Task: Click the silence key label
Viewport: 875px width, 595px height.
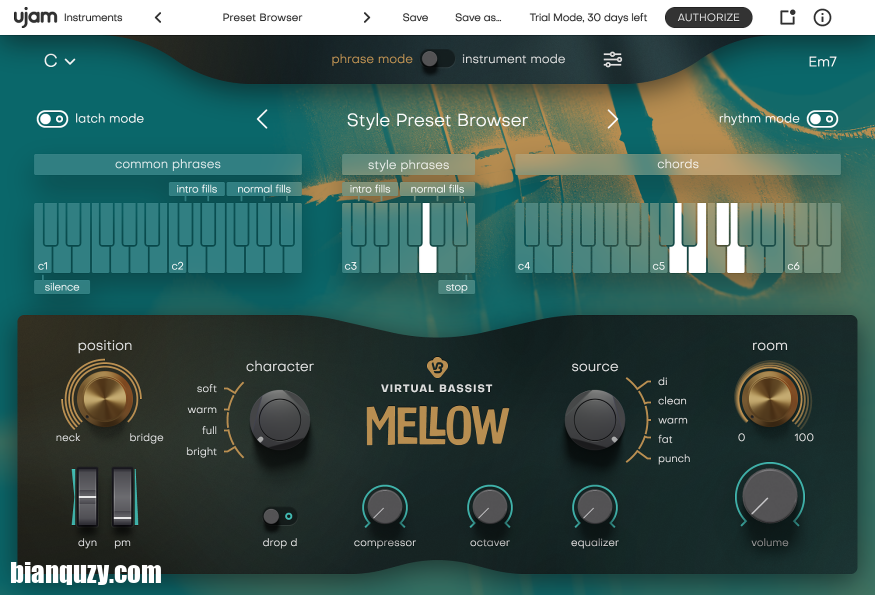Action: pyautogui.click(x=62, y=287)
